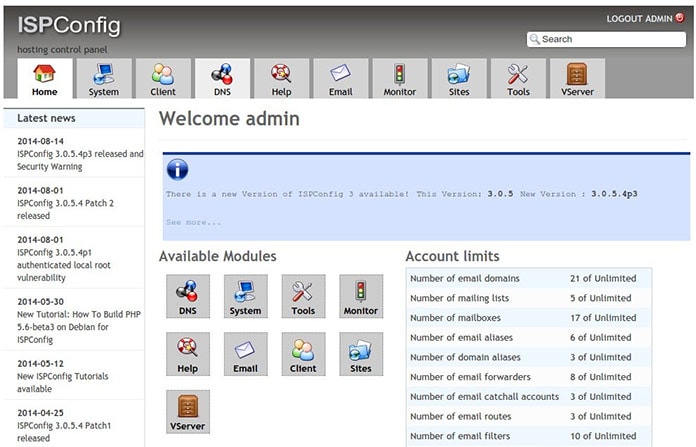Open the VServer cabinet module icon

(x=188, y=411)
